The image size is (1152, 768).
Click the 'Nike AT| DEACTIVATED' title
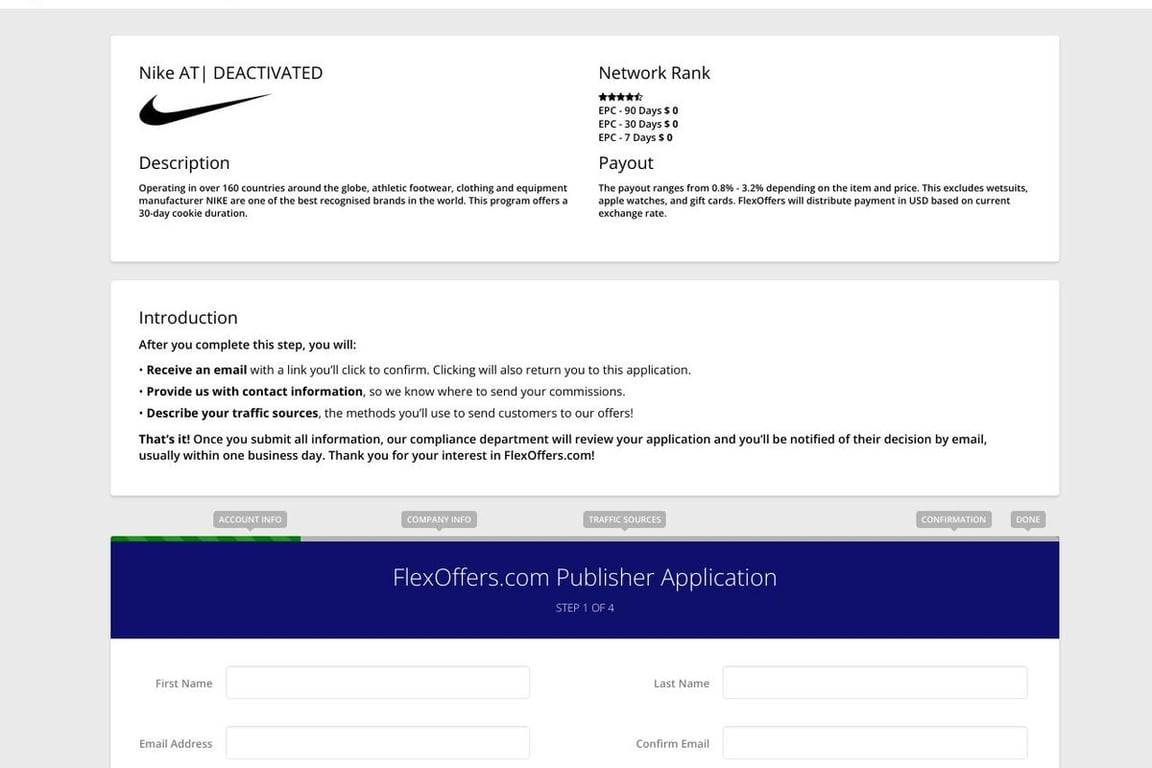(231, 73)
